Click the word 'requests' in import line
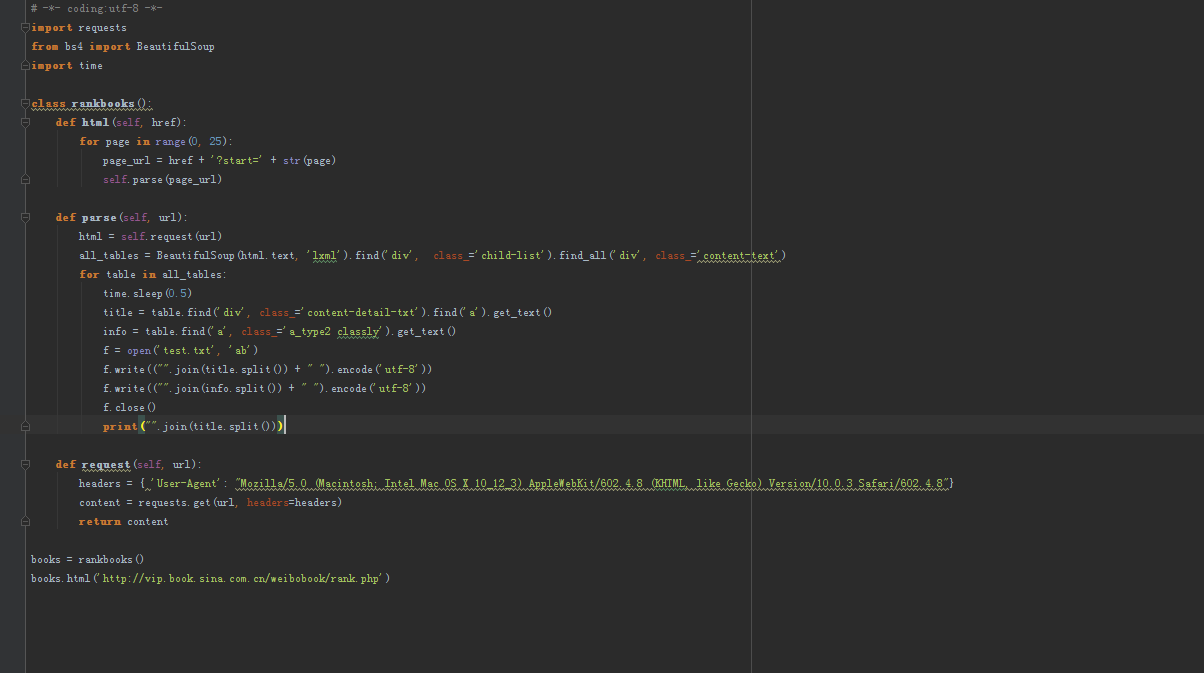The height and width of the screenshot is (673, 1204). tap(103, 27)
